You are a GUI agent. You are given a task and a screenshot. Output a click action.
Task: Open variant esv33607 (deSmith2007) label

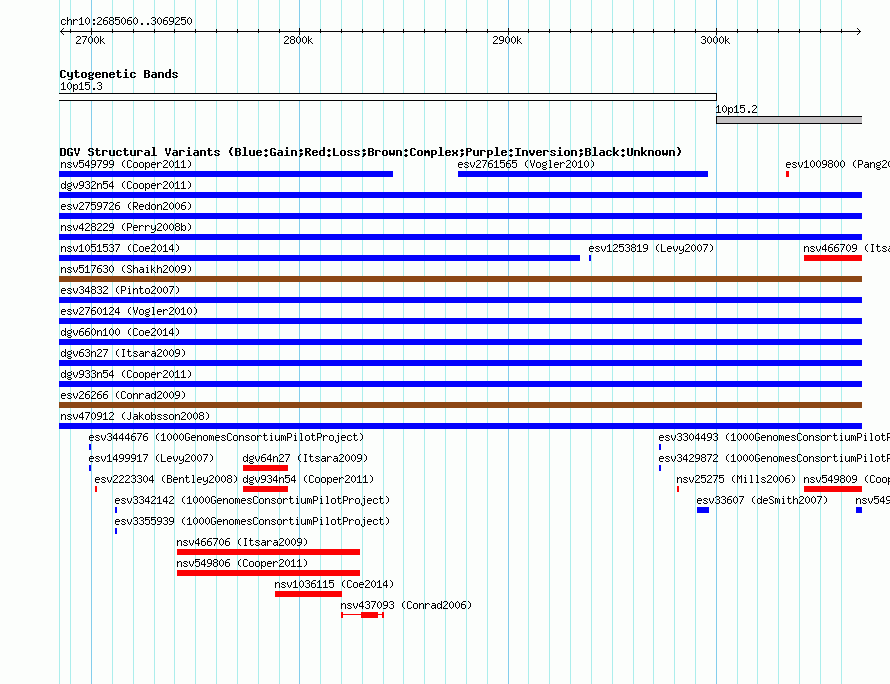[762, 500]
